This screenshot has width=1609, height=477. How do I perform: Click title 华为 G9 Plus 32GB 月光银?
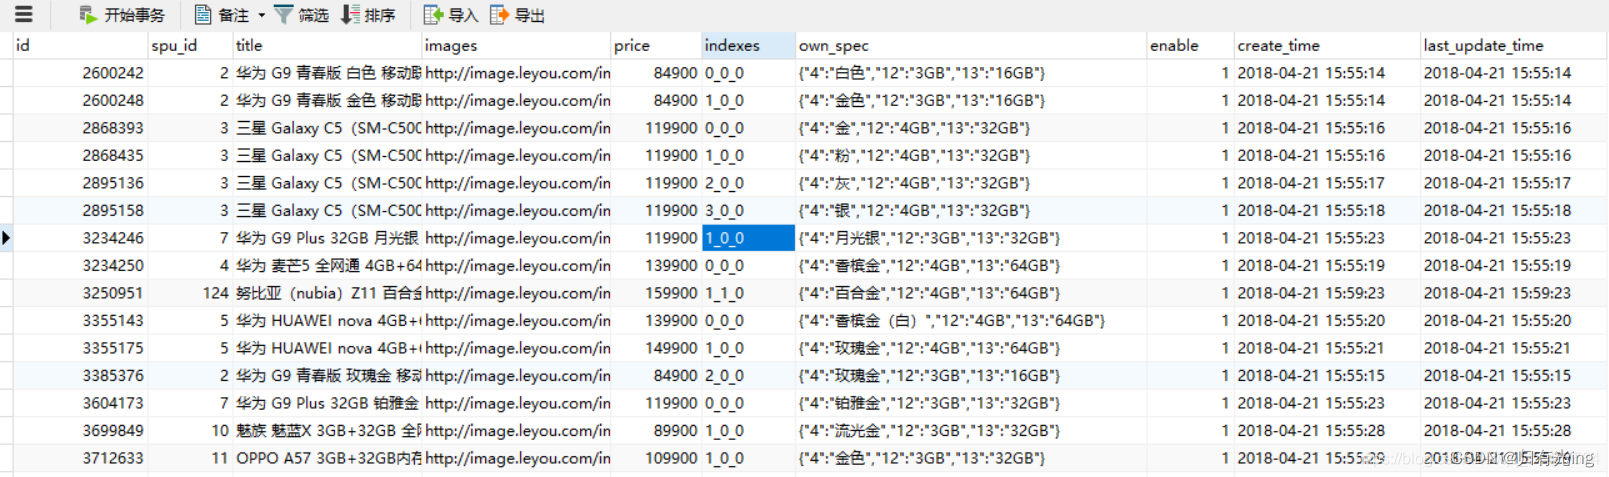tap(327, 238)
